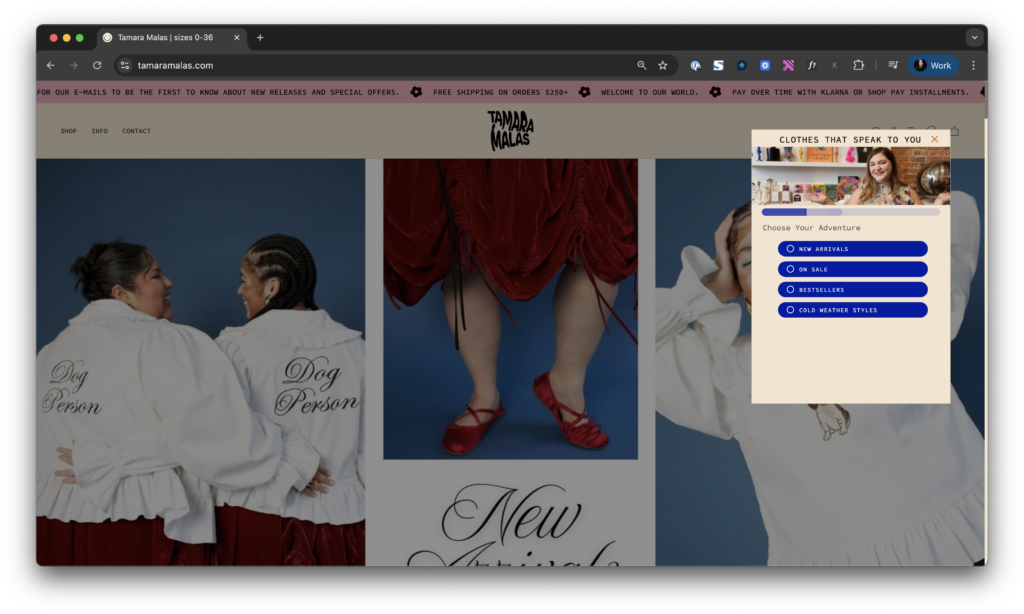Open the Work profile menu

pyautogui.click(x=932, y=65)
